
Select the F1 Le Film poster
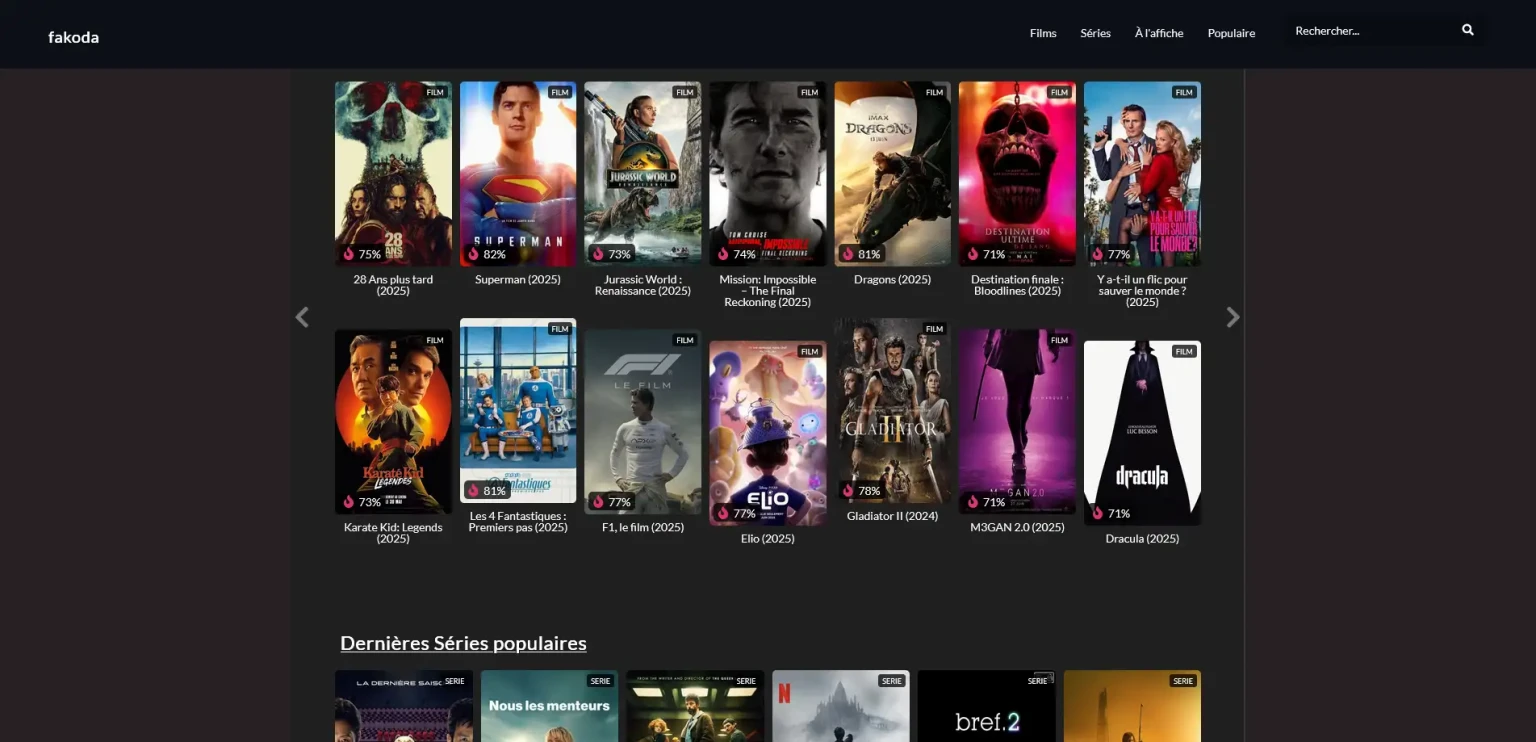tap(643, 422)
